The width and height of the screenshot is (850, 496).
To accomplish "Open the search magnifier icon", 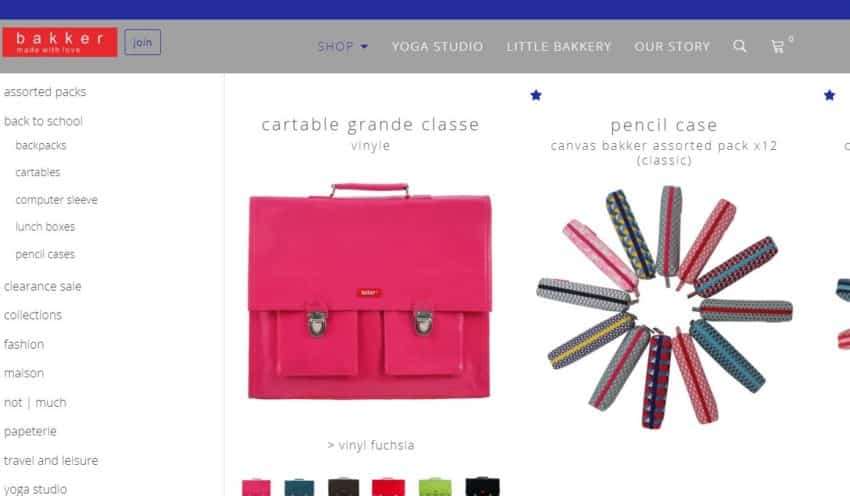I will tap(739, 46).
